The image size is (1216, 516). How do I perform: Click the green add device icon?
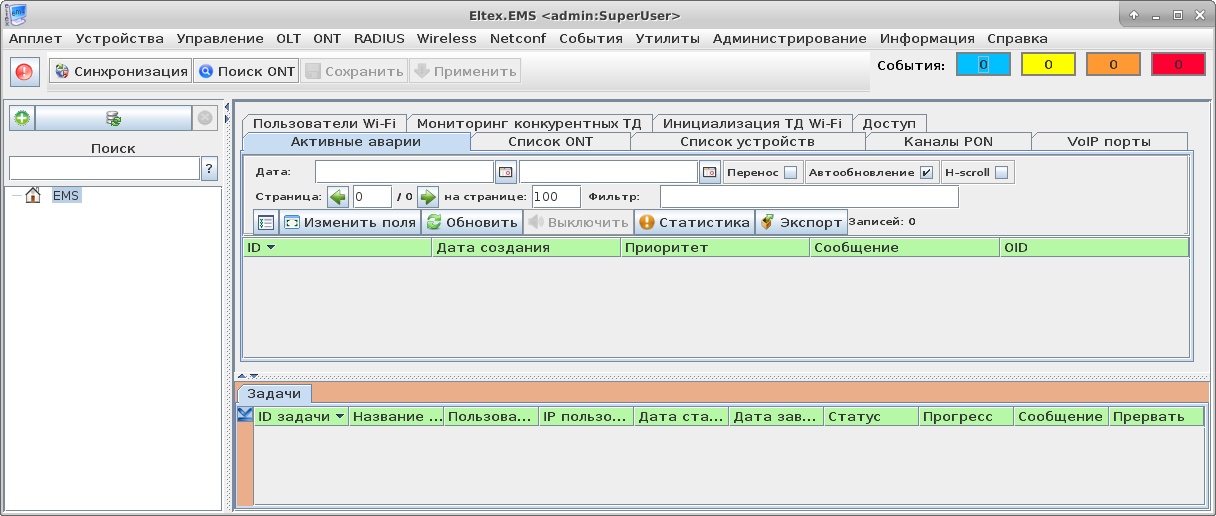pos(21,118)
